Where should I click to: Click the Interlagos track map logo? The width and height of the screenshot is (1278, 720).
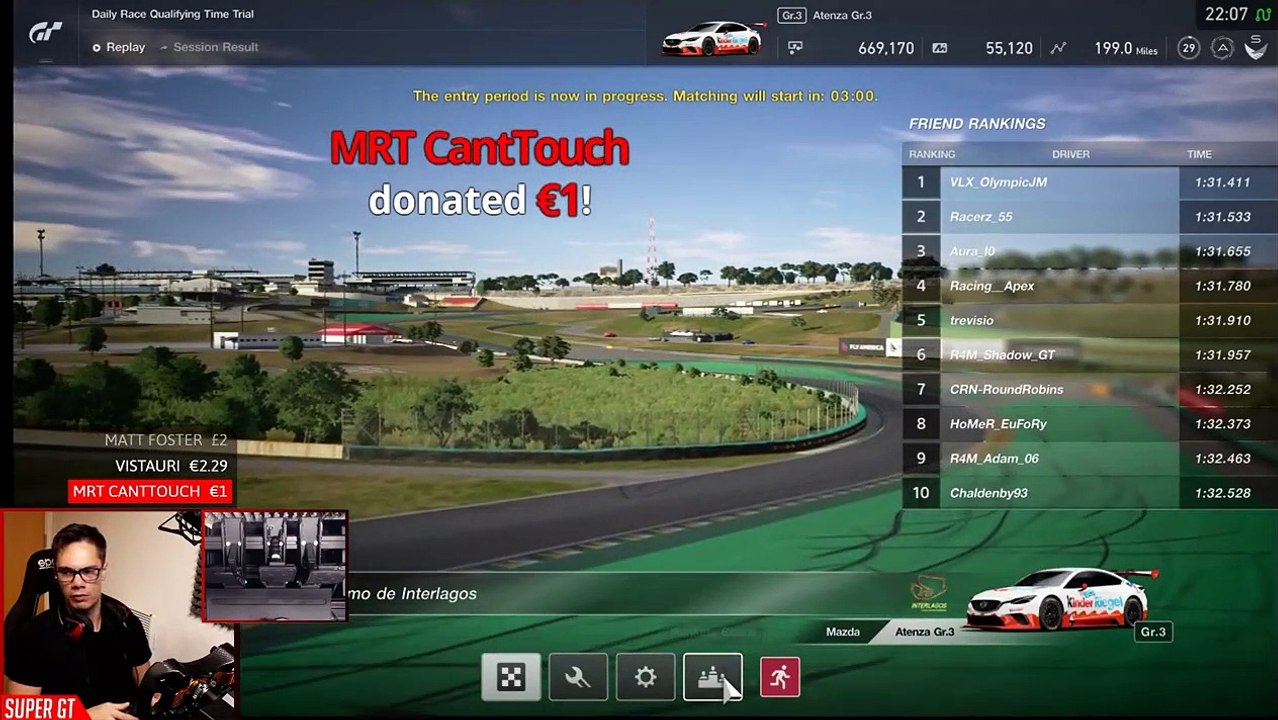pyautogui.click(x=929, y=592)
